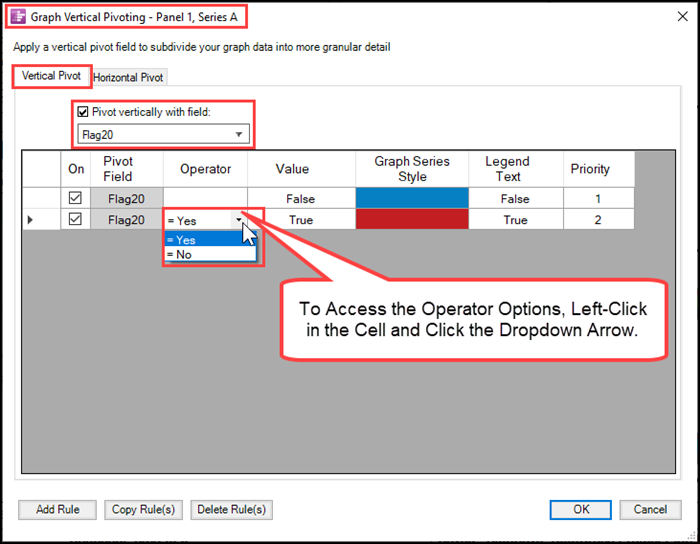Open the red Graph Series Style swatch
Image resolution: width=700 pixels, height=544 pixels.
pyautogui.click(x=412, y=219)
